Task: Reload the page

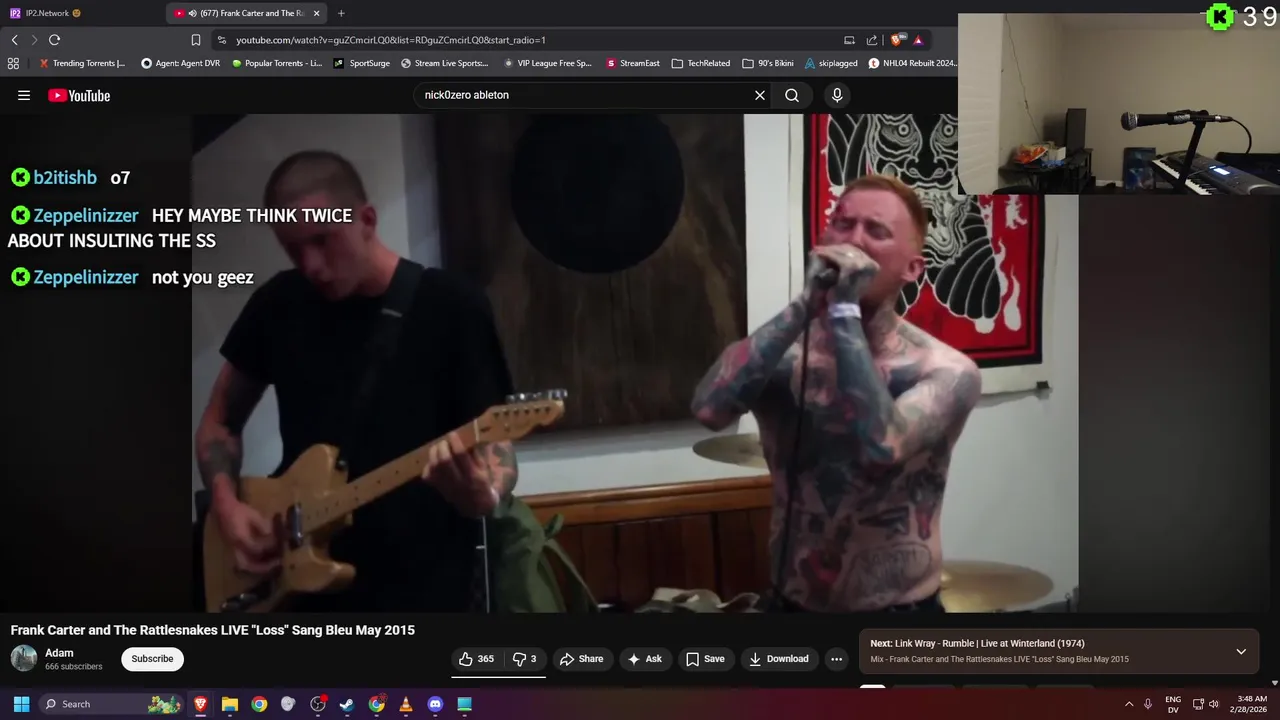Action: pos(54,40)
